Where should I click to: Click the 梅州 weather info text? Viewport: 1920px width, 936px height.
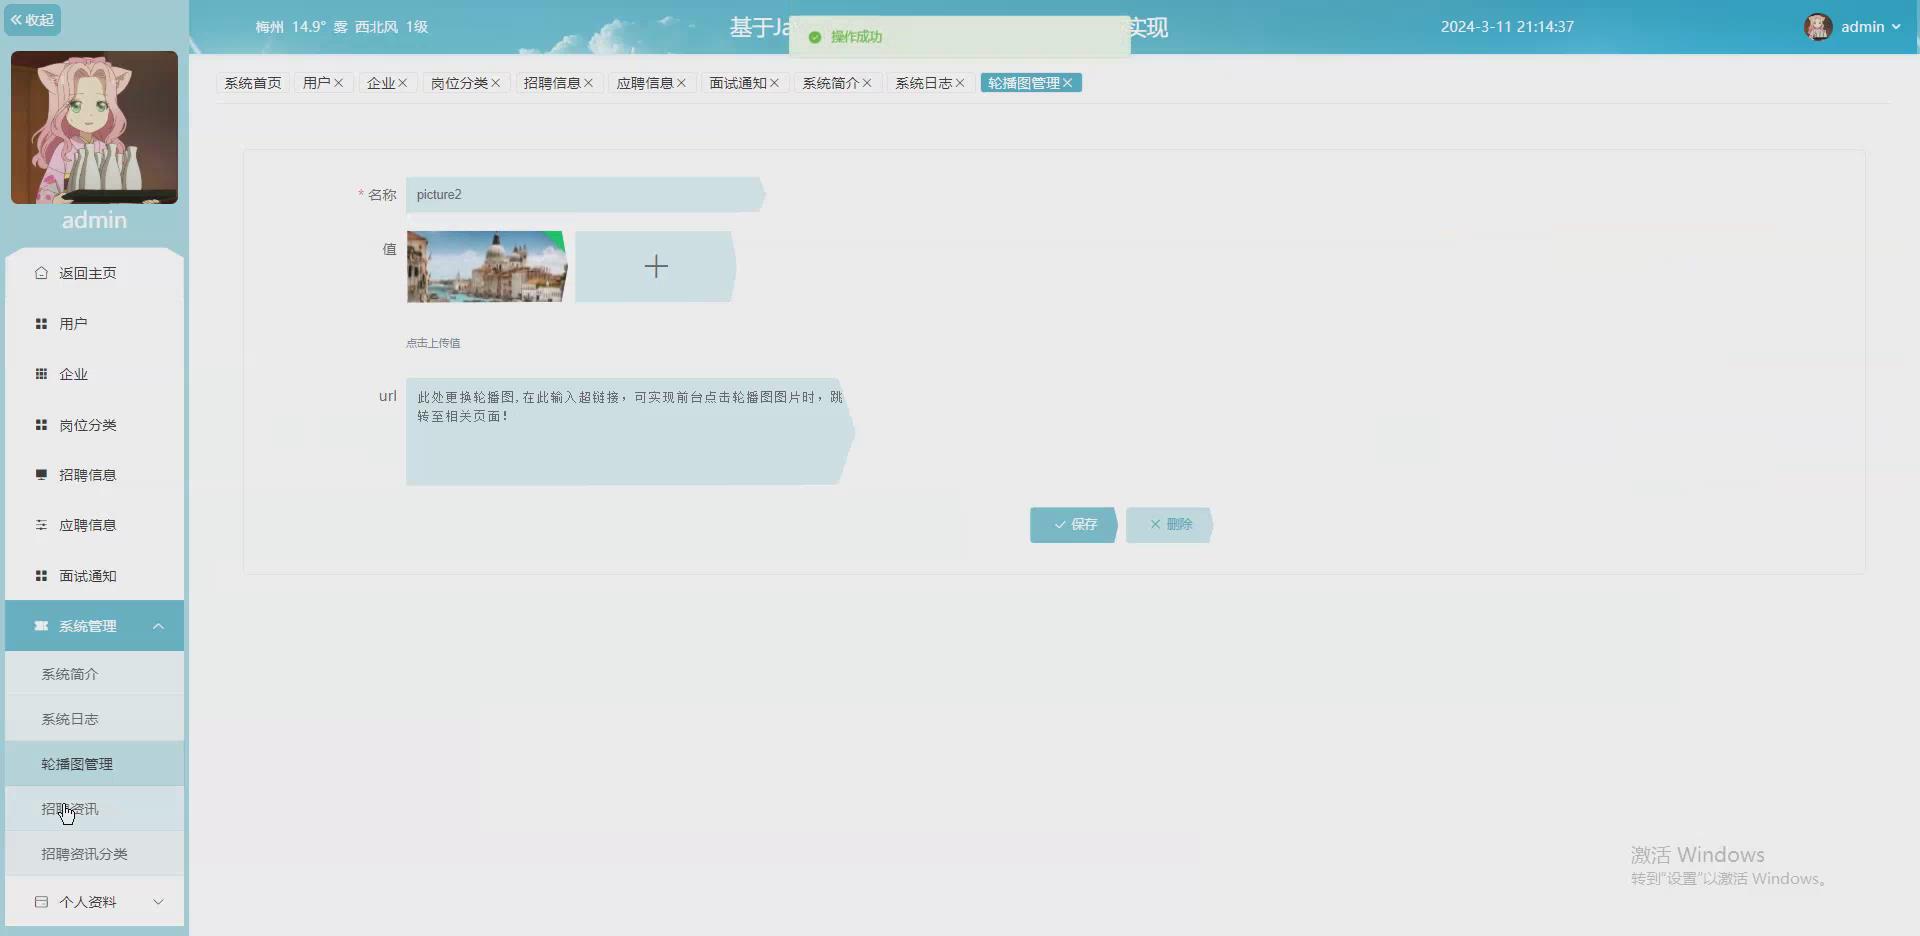coord(341,27)
